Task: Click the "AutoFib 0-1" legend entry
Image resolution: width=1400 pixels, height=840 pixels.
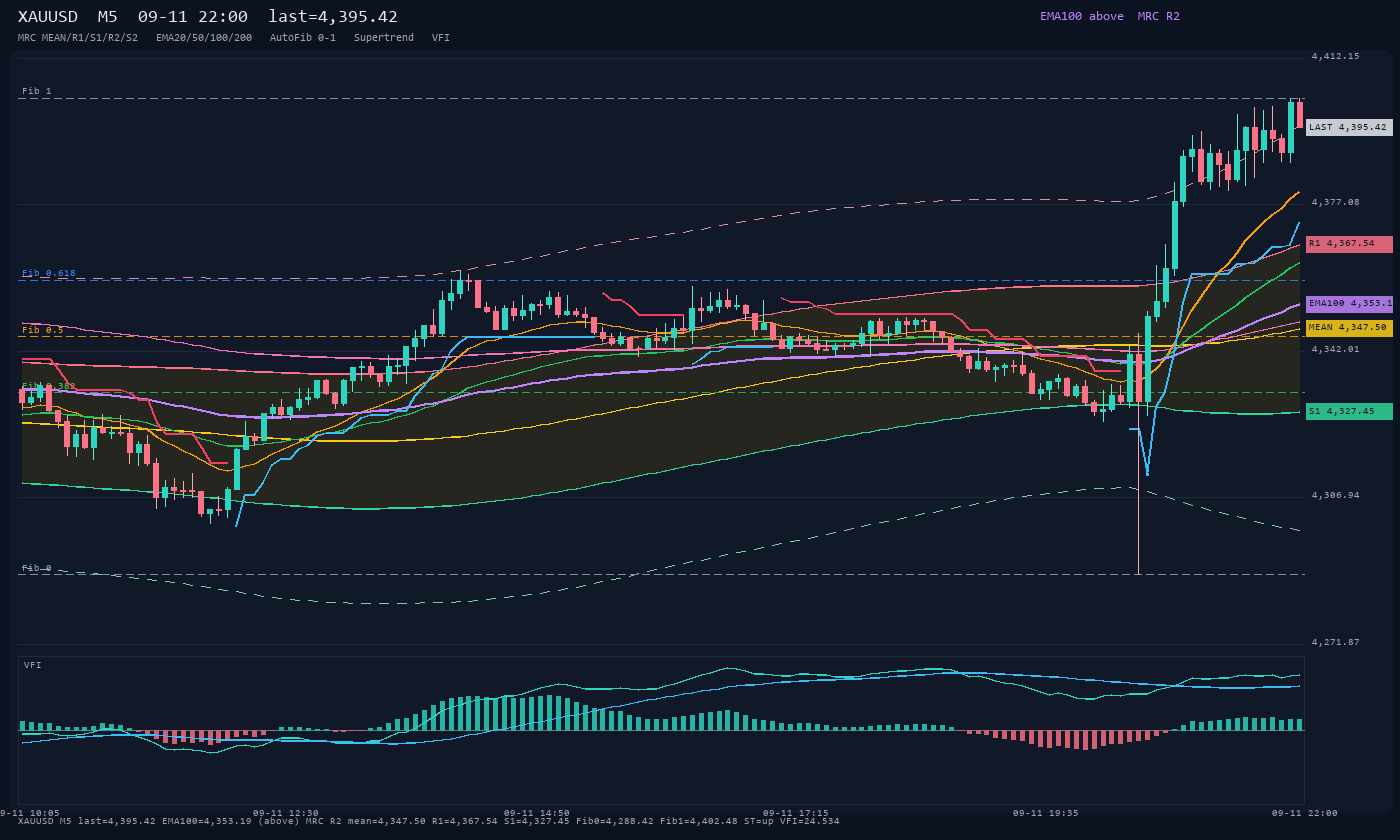Action: point(303,37)
